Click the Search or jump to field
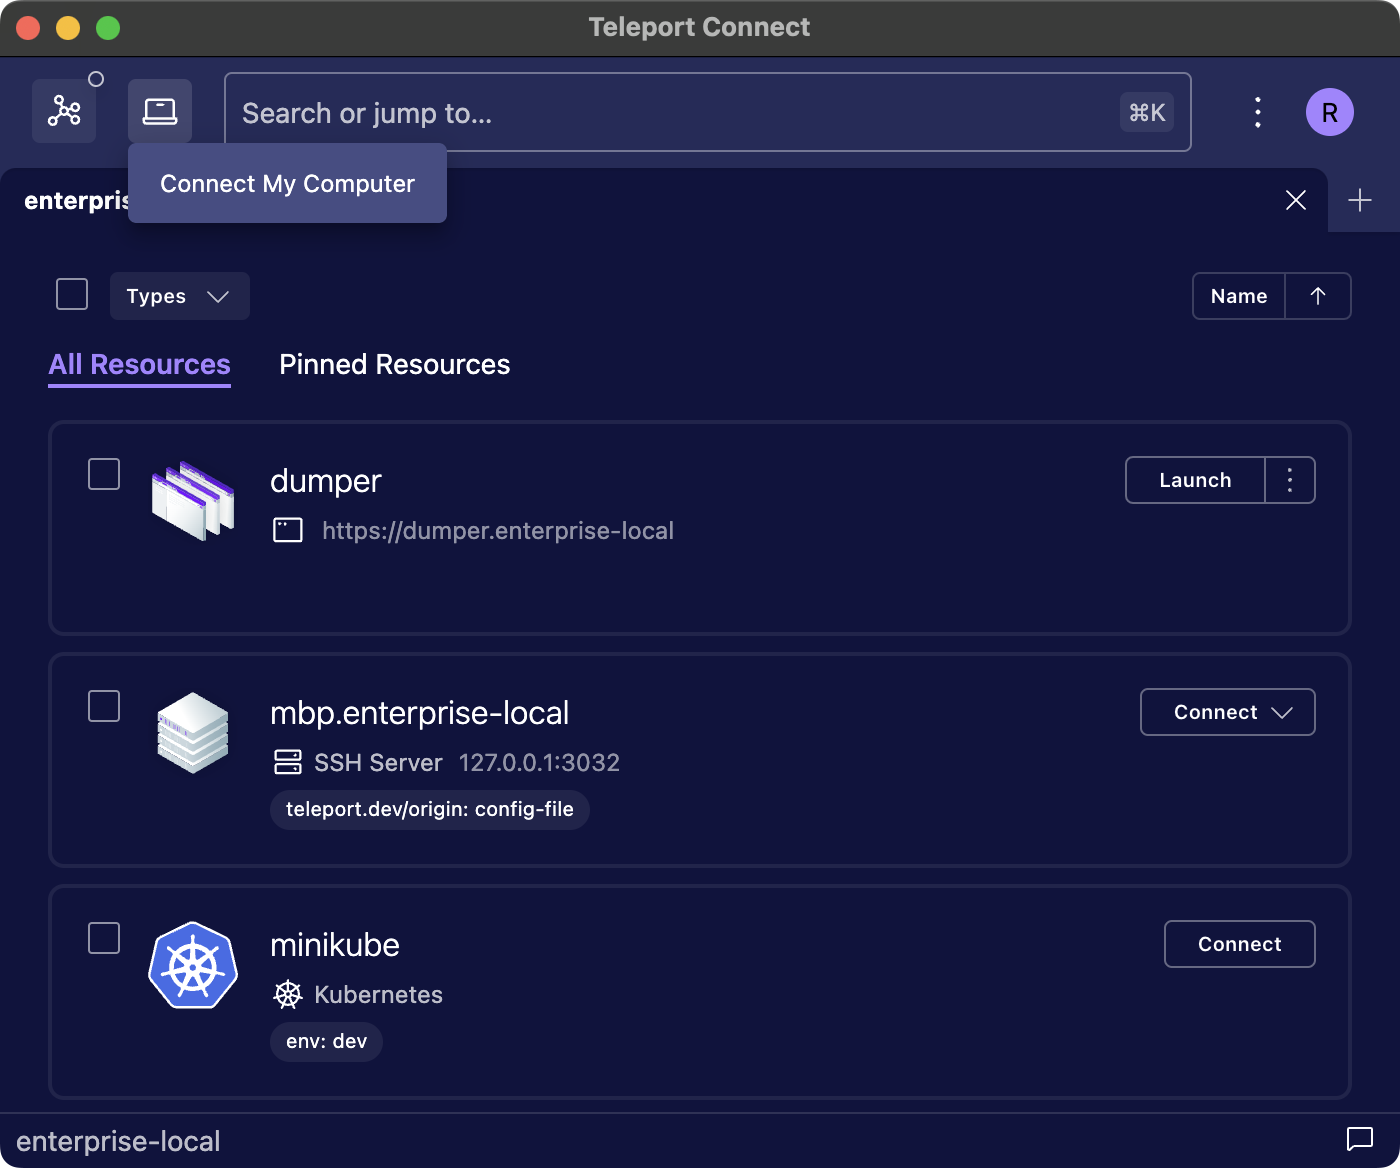 (x=700, y=112)
